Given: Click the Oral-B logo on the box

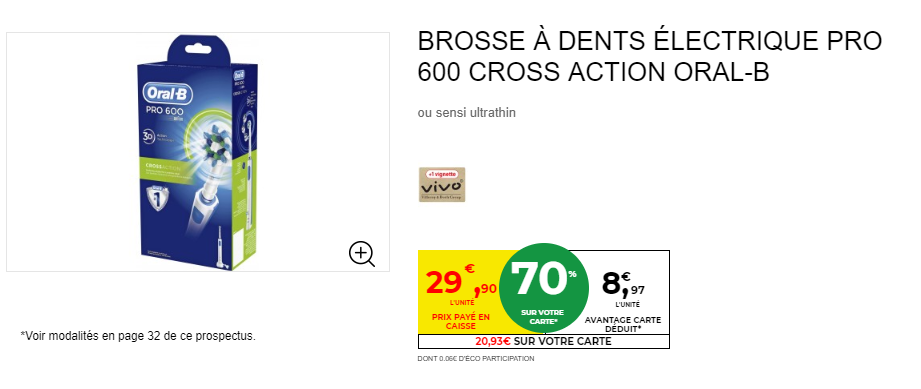Looking at the screenshot, I should (x=167, y=95).
